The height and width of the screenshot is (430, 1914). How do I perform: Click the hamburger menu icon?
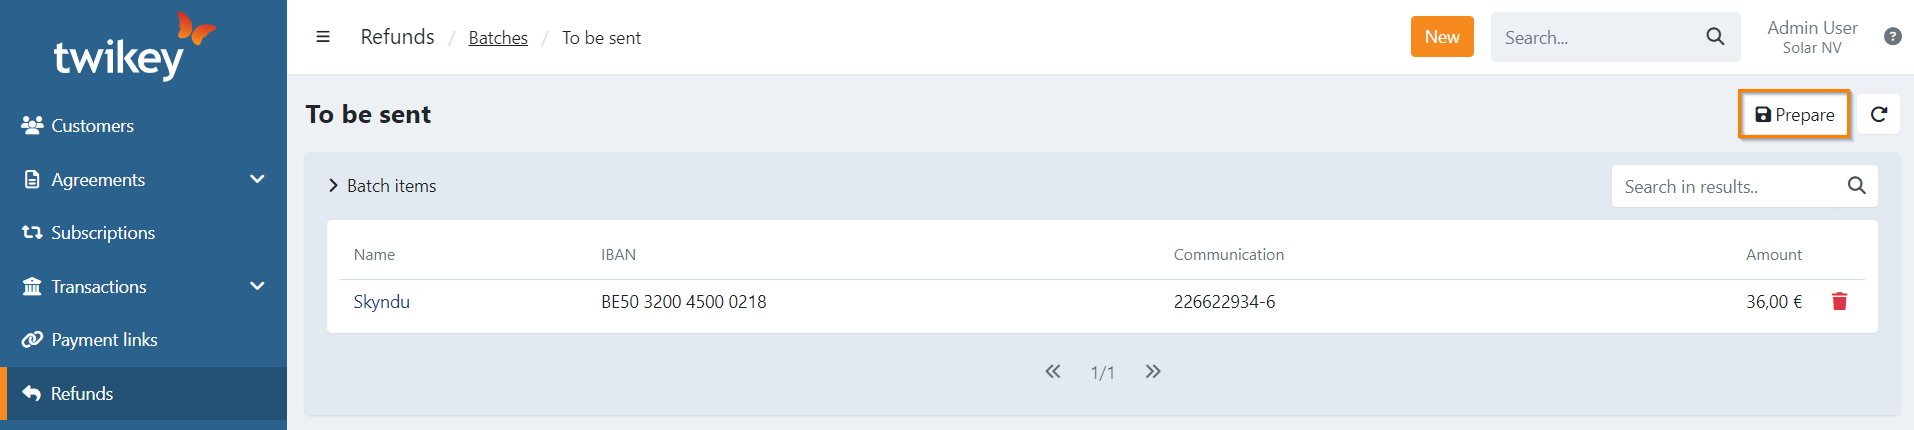[323, 37]
